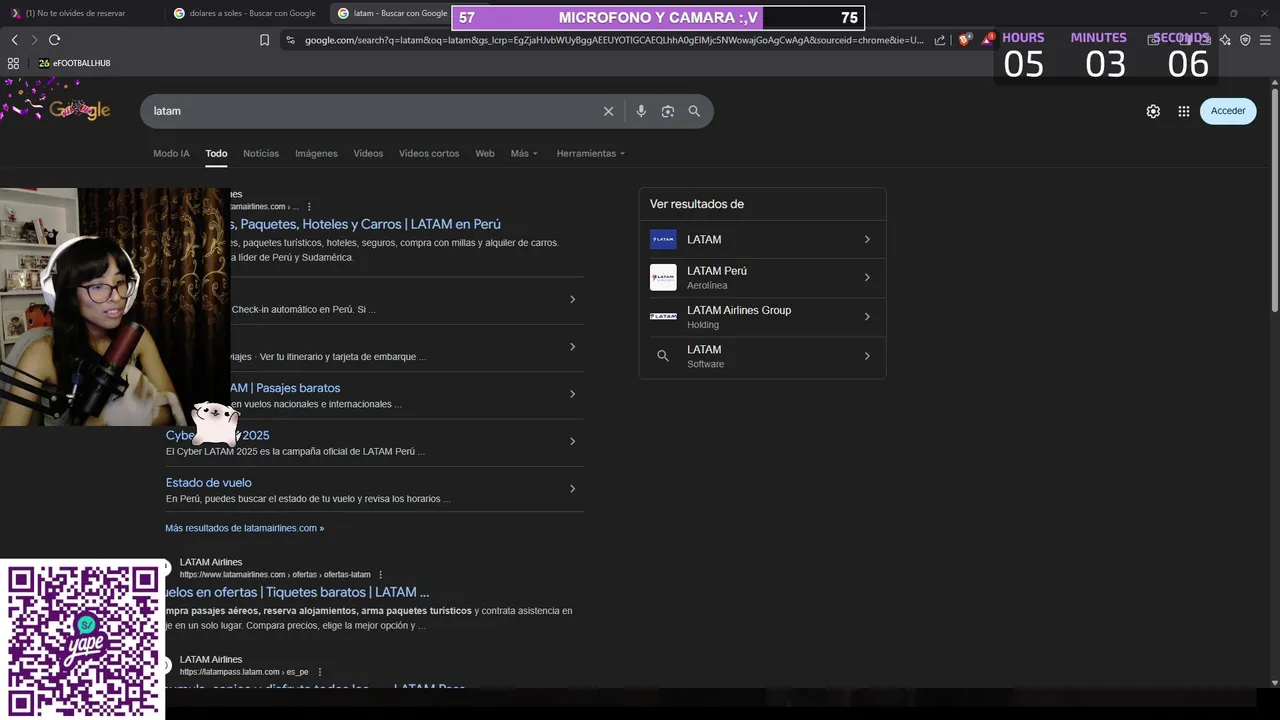Open options dots next to latampass.latam.com result
Image resolution: width=1280 pixels, height=720 pixels.
pos(319,672)
